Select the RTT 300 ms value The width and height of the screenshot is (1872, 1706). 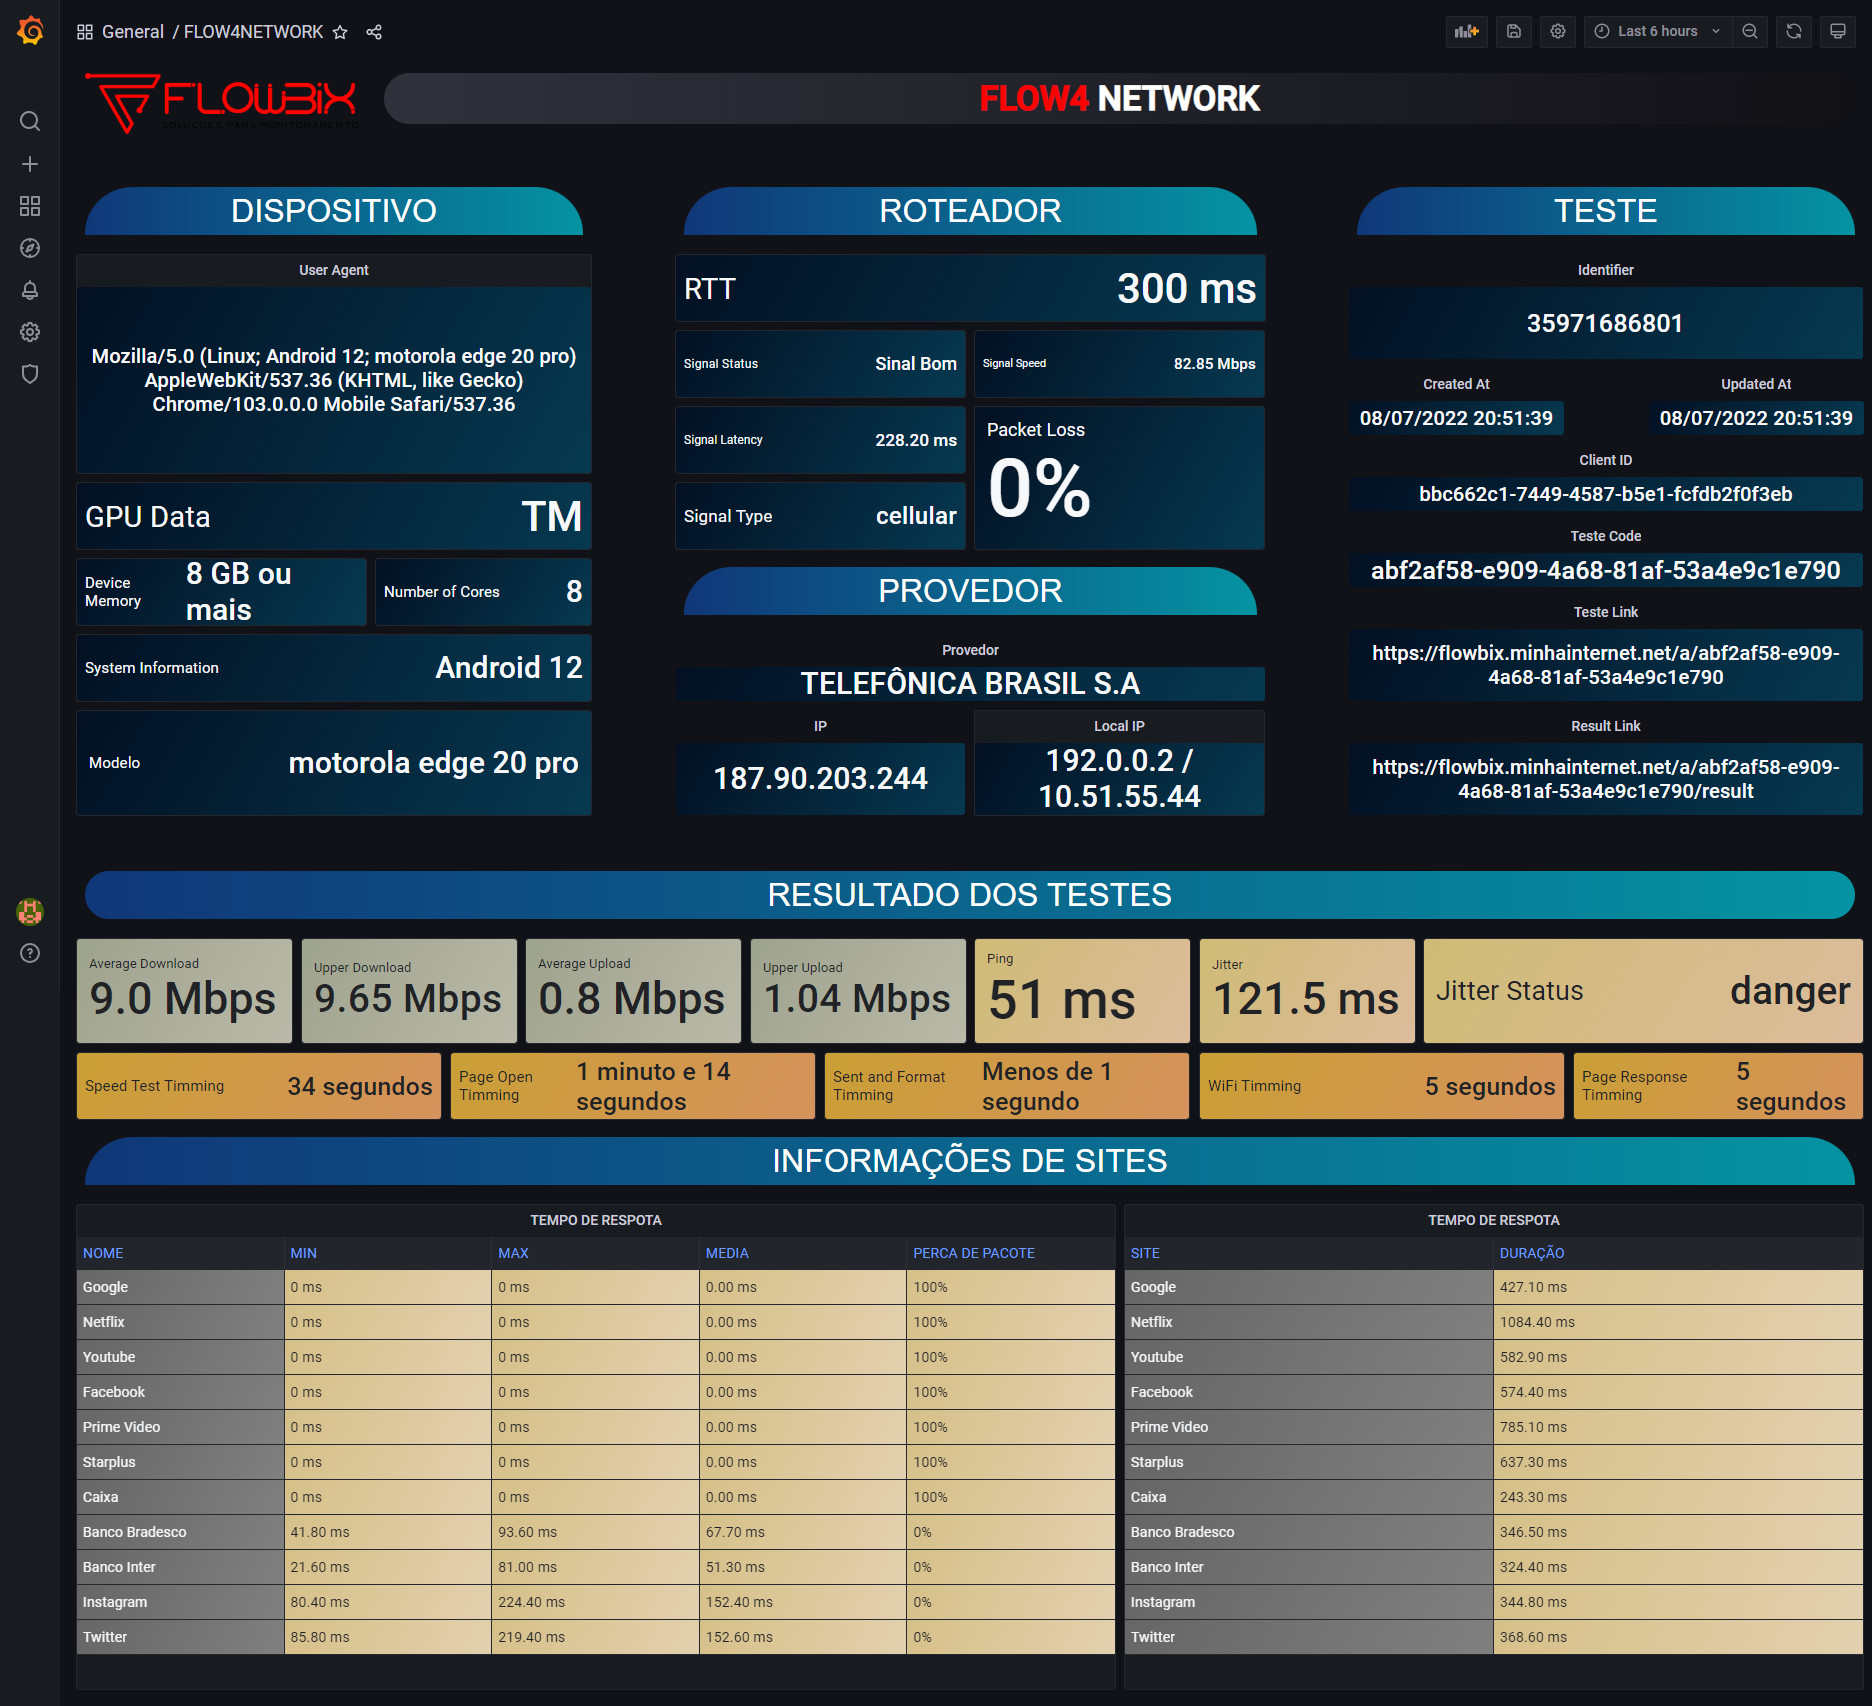click(x=1186, y=289)
